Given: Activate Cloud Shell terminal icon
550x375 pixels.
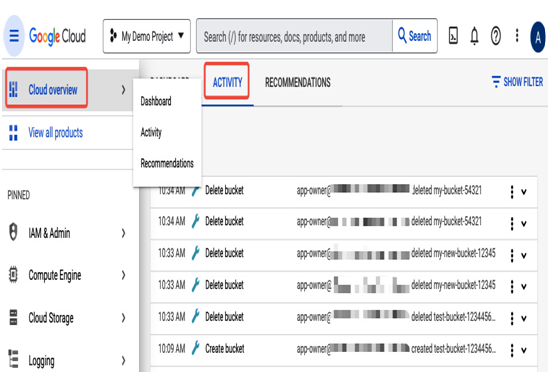Looking at the screenshot, I should [x=453, y=36].
